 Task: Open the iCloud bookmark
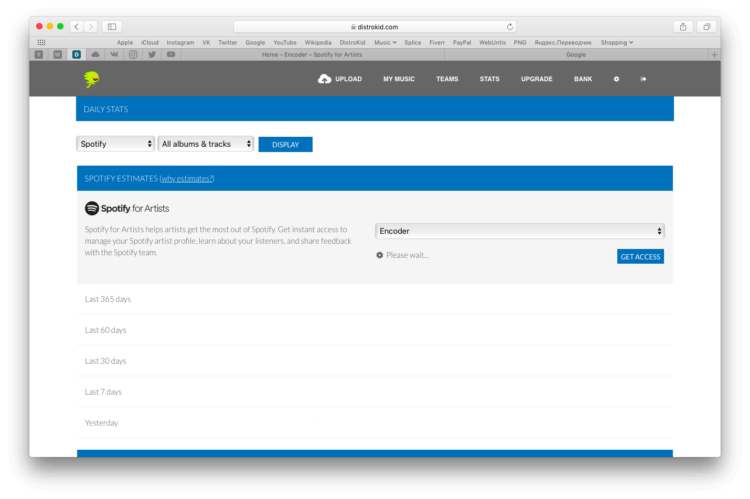tap(150, 43)
